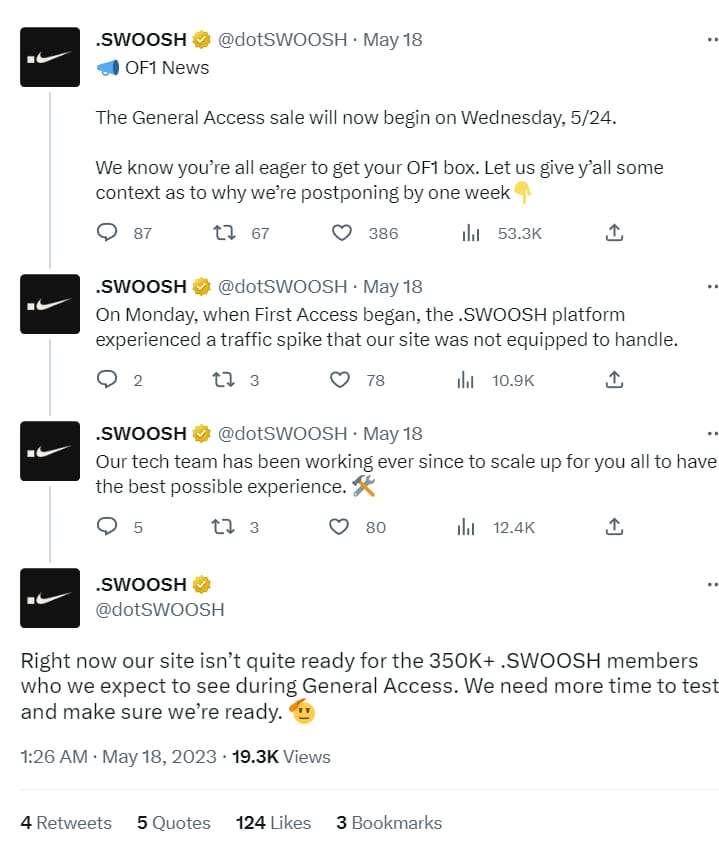Image resolution: width=719 pixels, height=844 pixels.
Task: Like the General Access sale tweet
Action: click(342, 233)
